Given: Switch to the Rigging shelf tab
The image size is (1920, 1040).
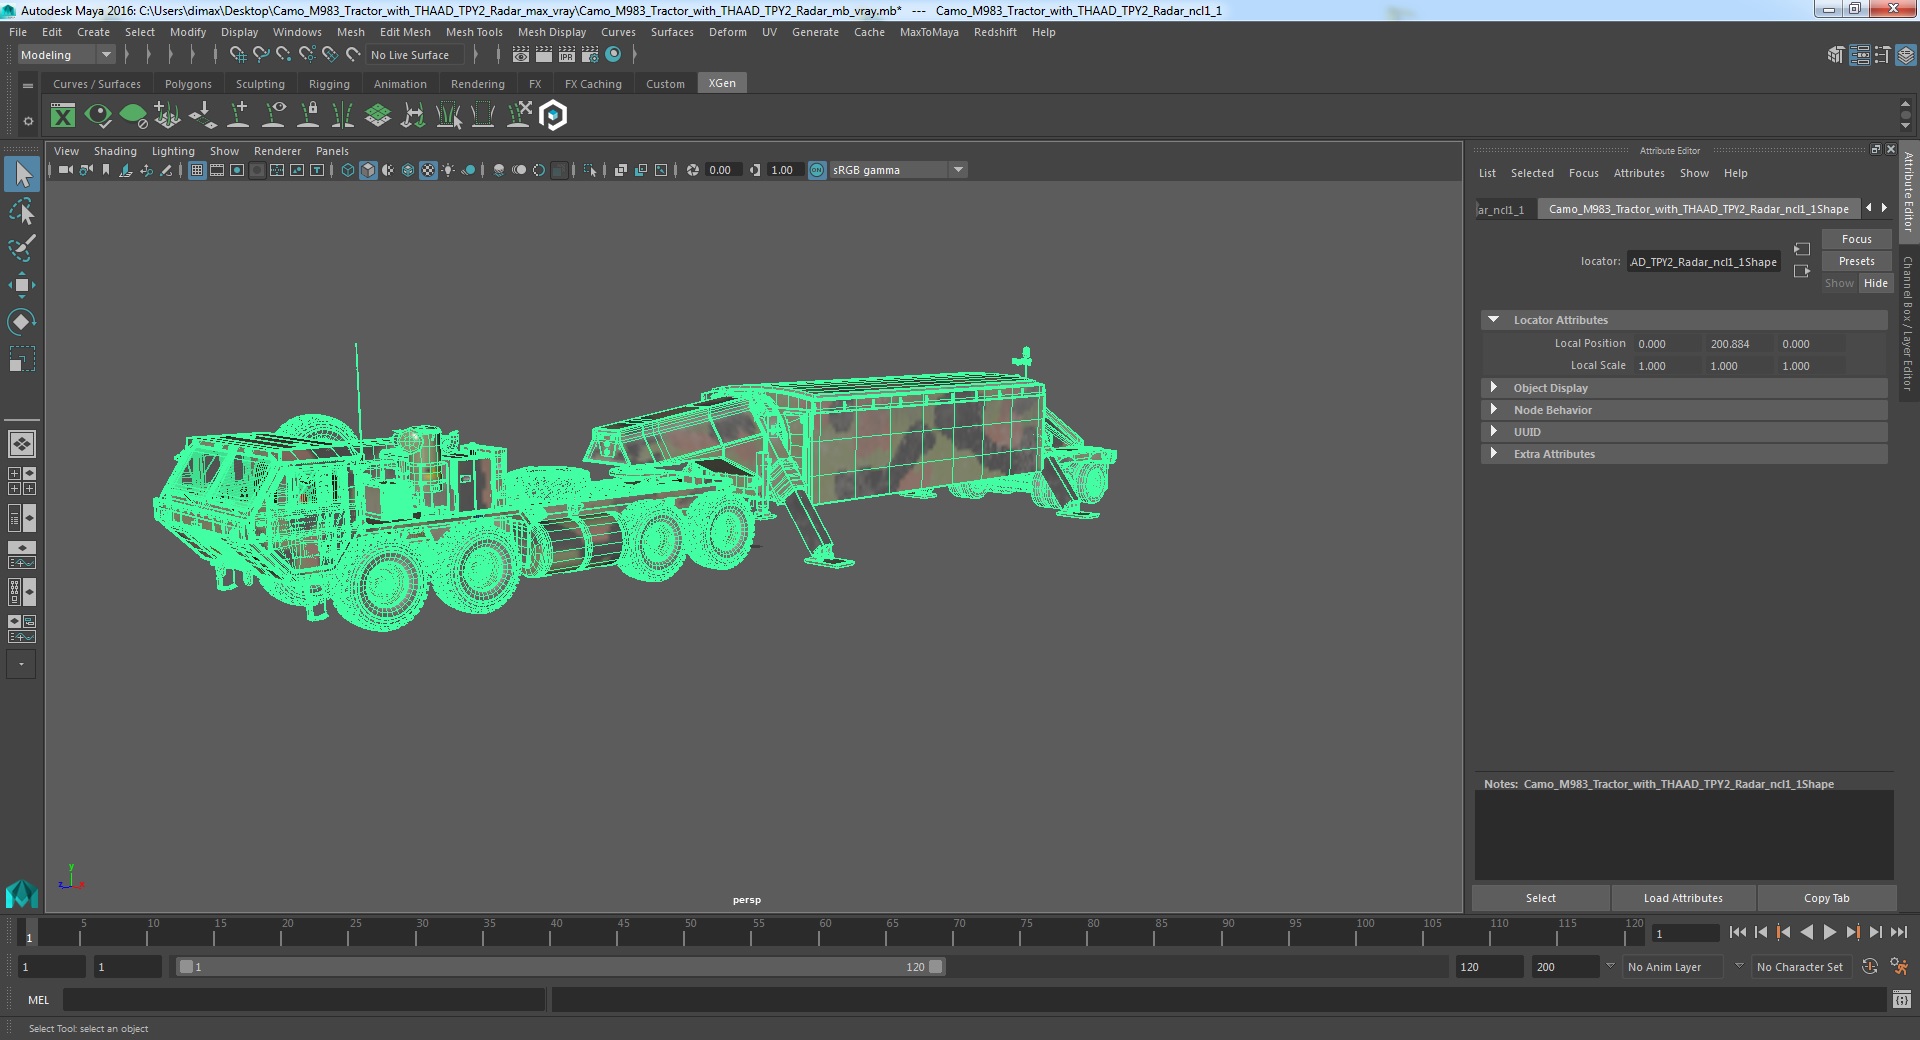Looking at the screenshot, I should pos(329,84).
